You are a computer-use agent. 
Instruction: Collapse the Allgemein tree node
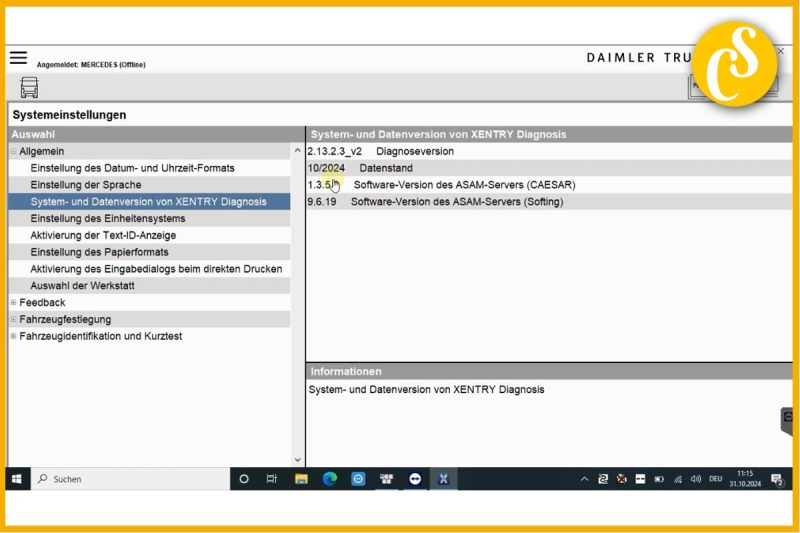tap(13, 151)
